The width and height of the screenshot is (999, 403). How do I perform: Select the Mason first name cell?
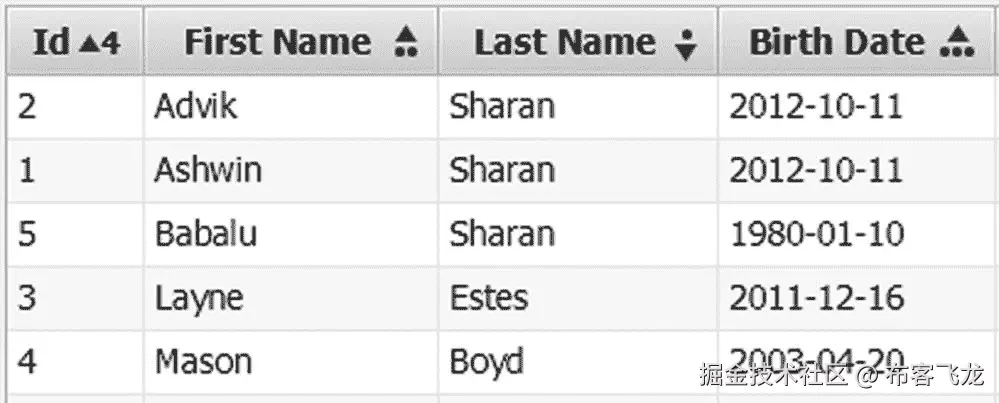point(291,362)
